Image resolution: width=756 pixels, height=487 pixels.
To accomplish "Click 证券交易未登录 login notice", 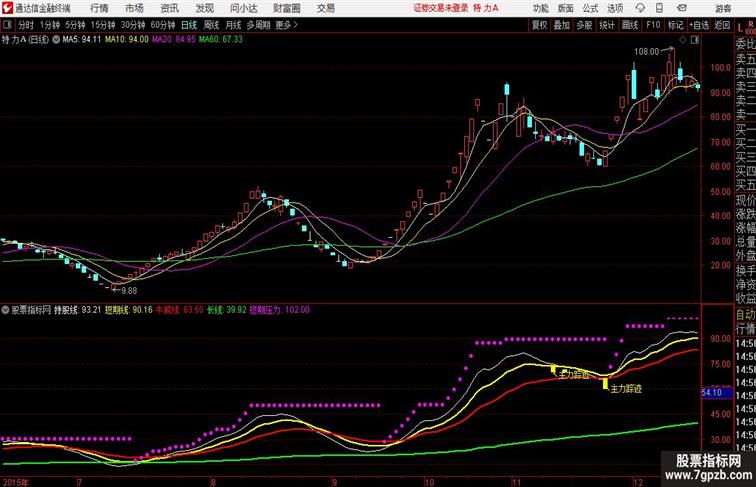I will click(x=441, y=8).
